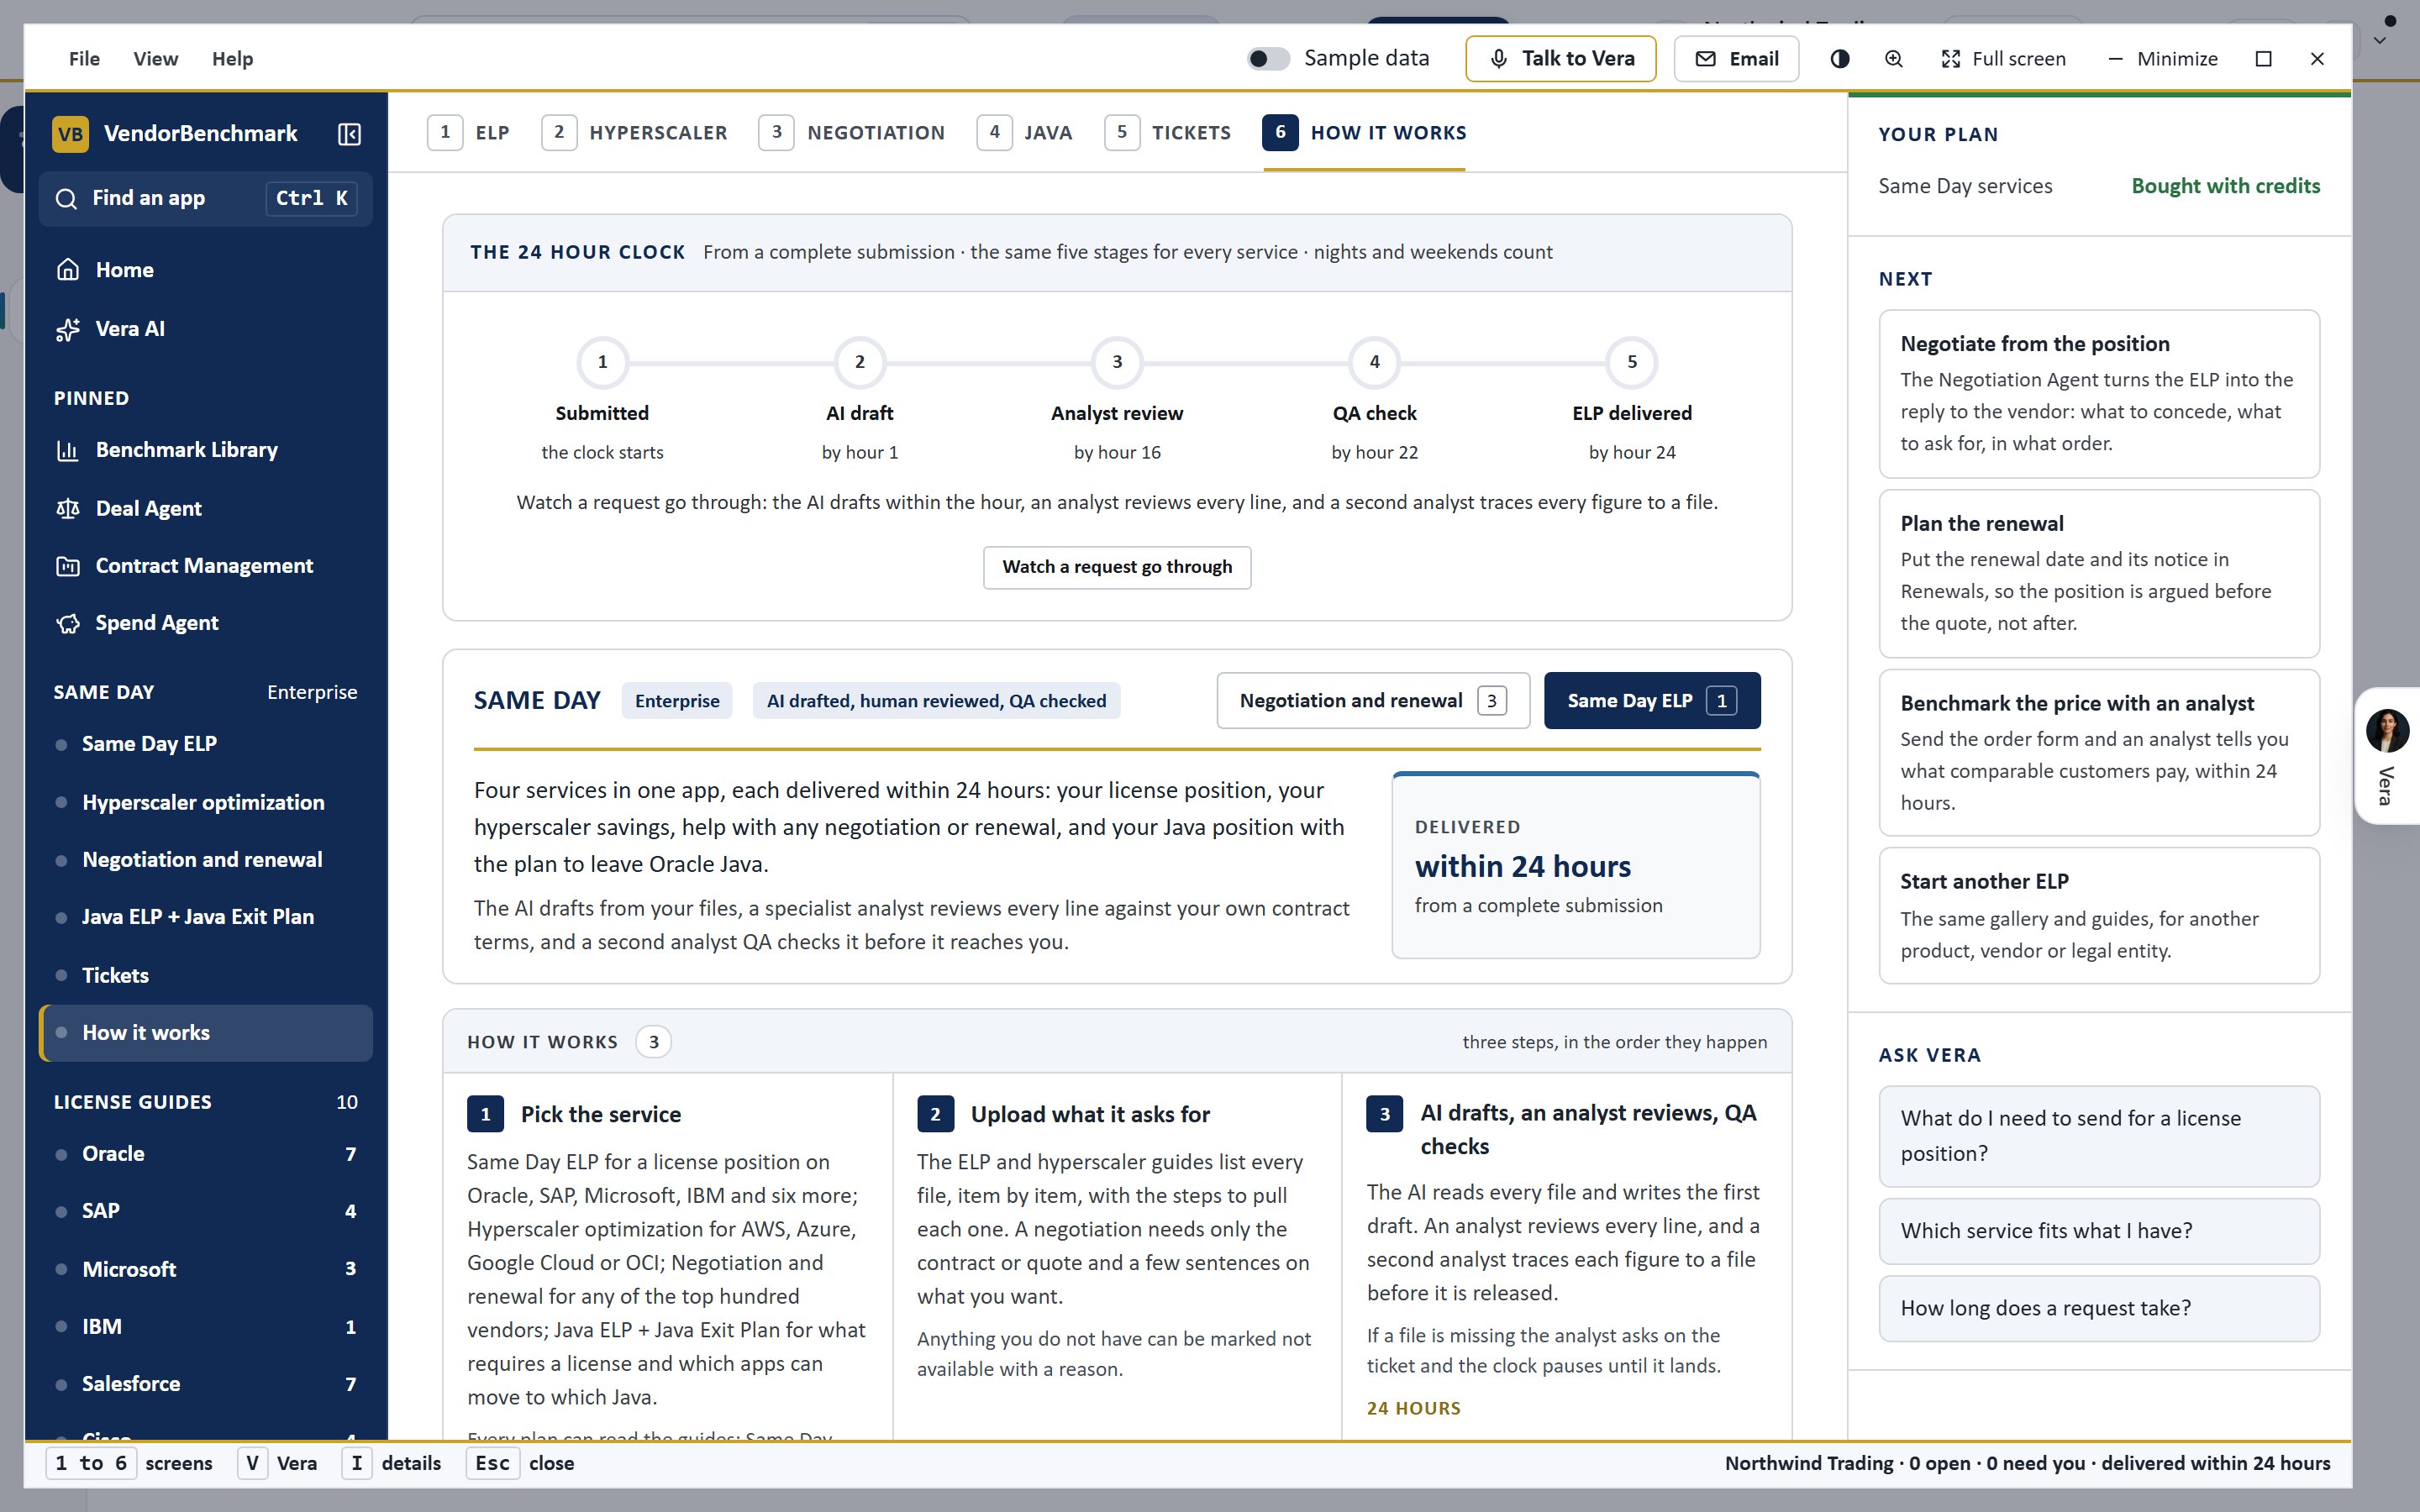Click the Find an app search field

pos(205,198)
